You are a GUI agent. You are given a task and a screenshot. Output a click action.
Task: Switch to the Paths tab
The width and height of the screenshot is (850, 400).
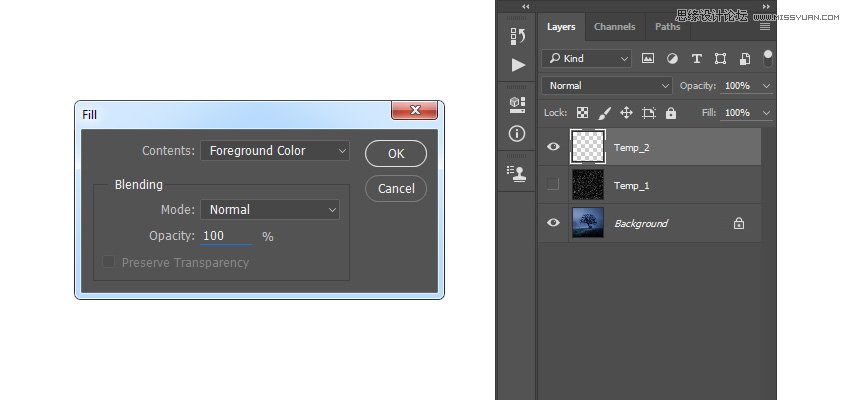(x=667, y=27)
